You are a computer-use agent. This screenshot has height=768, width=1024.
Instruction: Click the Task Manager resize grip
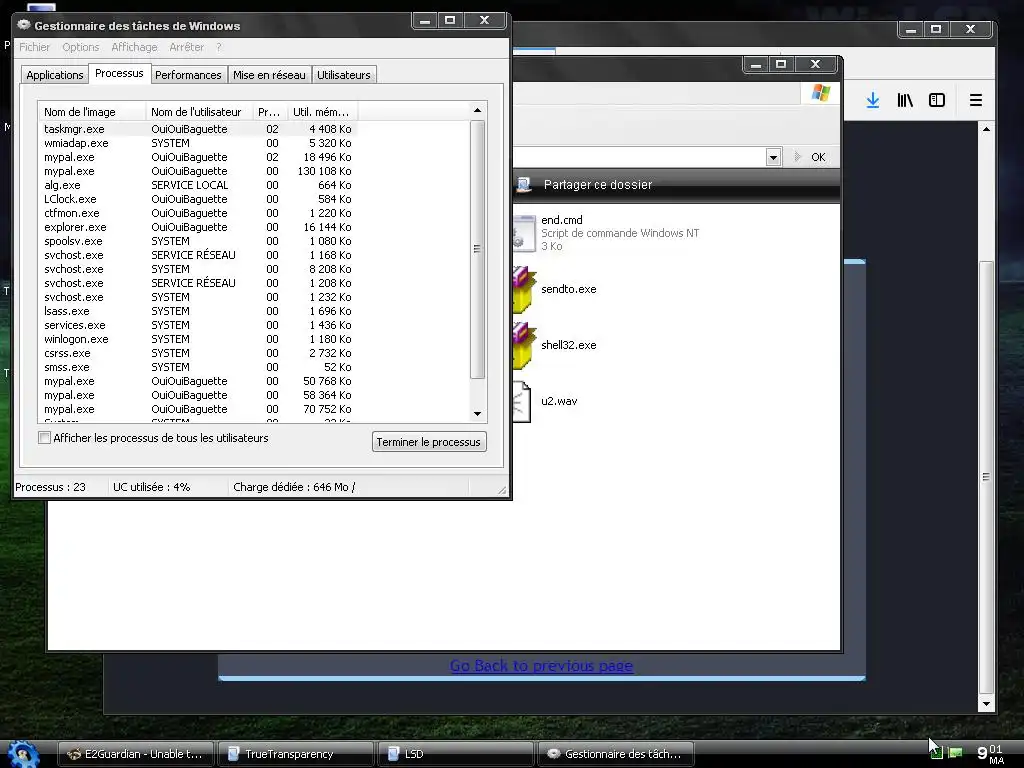(502, 490)
